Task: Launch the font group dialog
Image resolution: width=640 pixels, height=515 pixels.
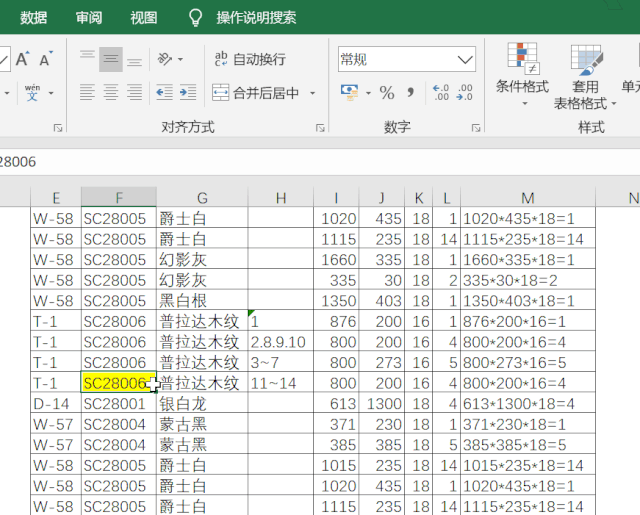Action: point(58,128)
